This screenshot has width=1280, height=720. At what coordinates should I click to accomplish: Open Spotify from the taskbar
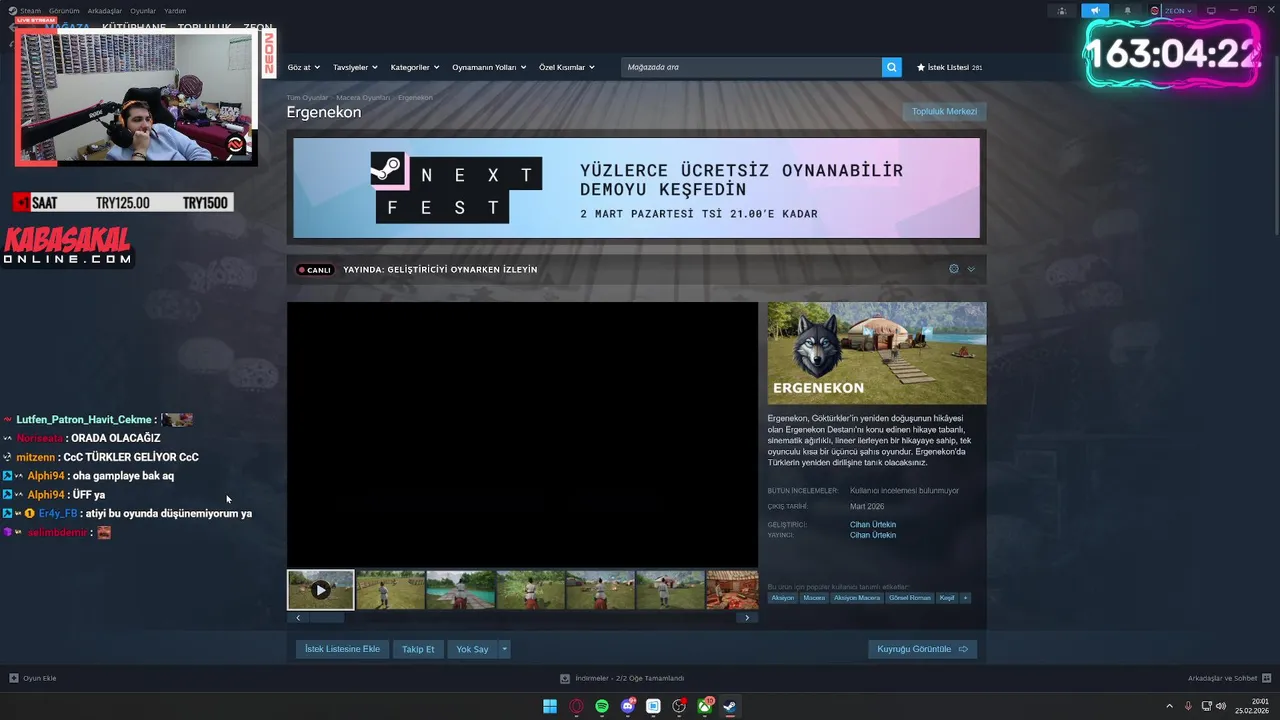(602, 706)
